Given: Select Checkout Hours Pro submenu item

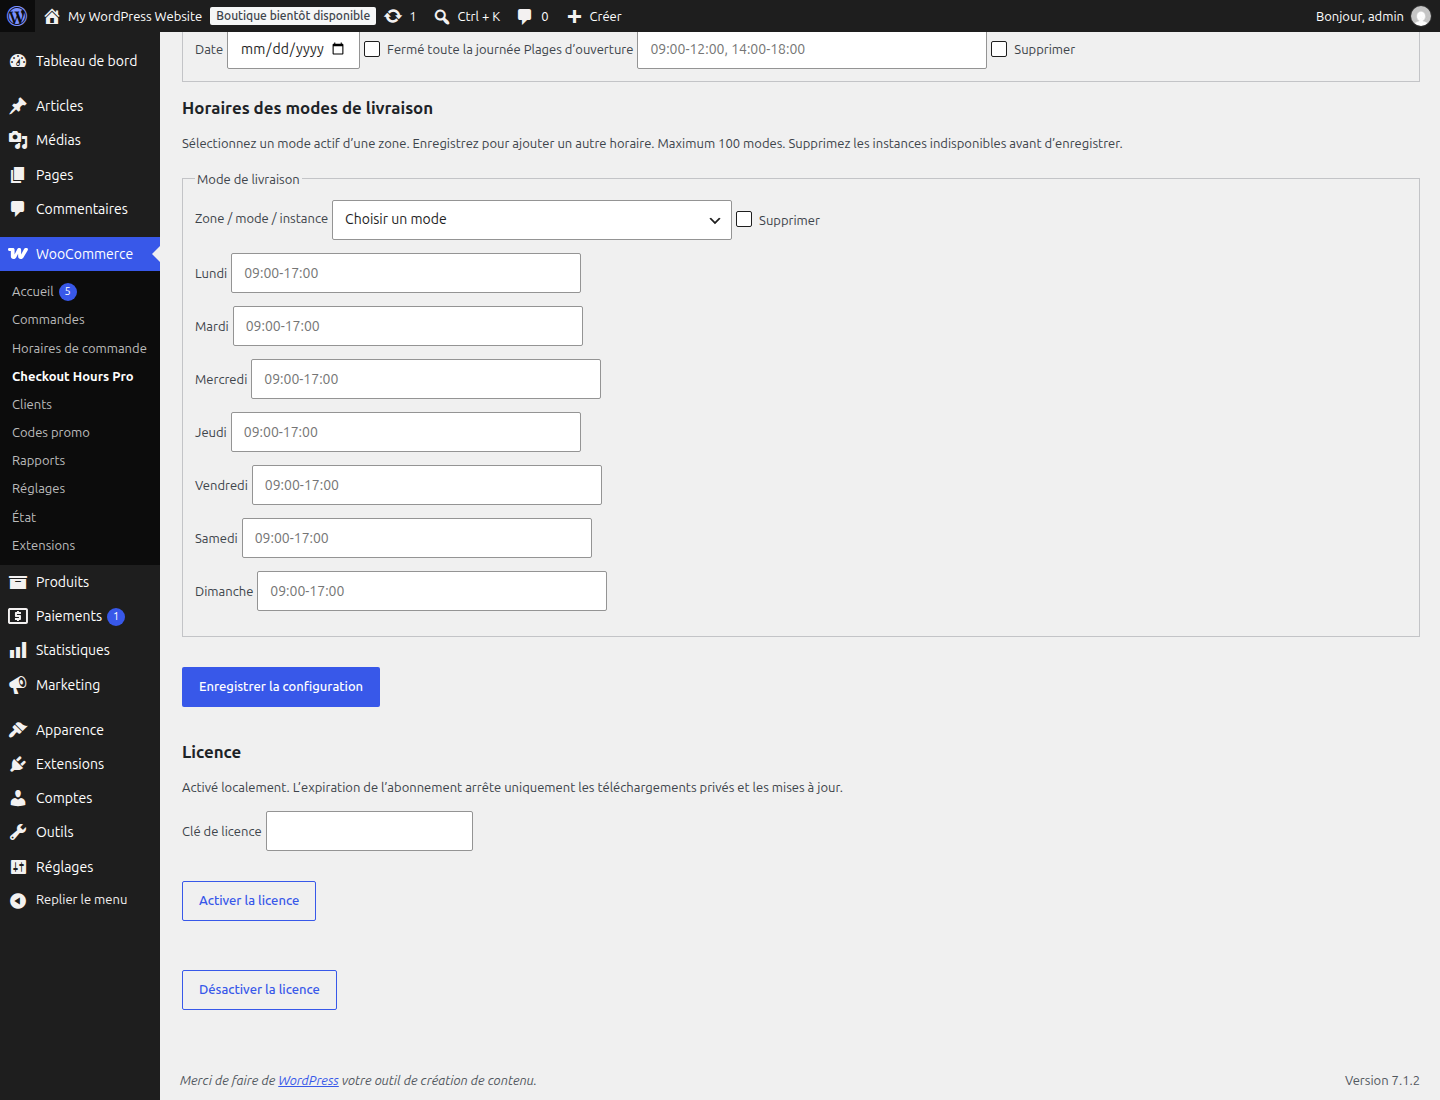Looking at the screenshot, I should 72,376.
